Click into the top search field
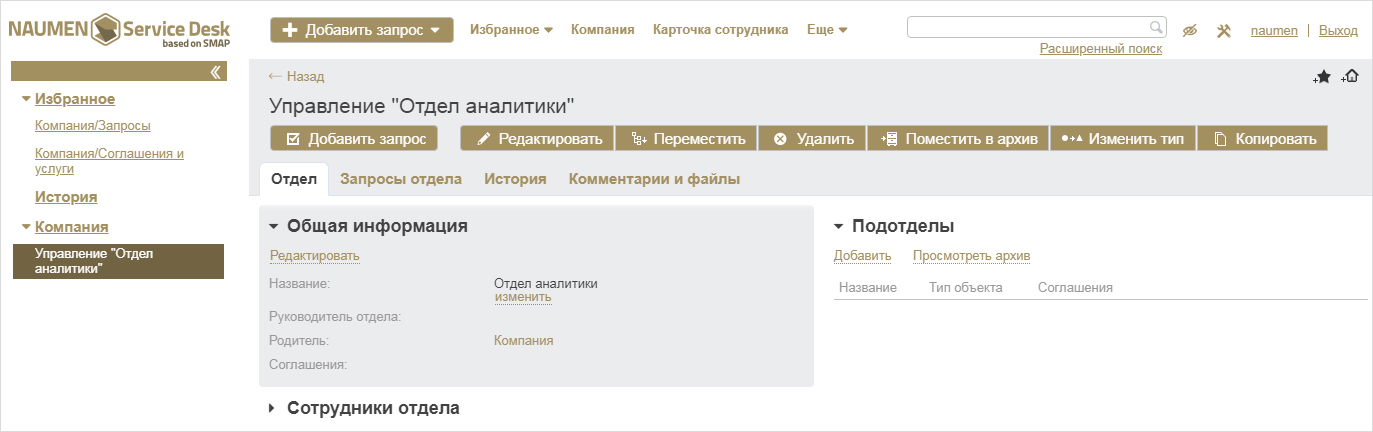1373x432 pixels. click(x=1025, y=27)
